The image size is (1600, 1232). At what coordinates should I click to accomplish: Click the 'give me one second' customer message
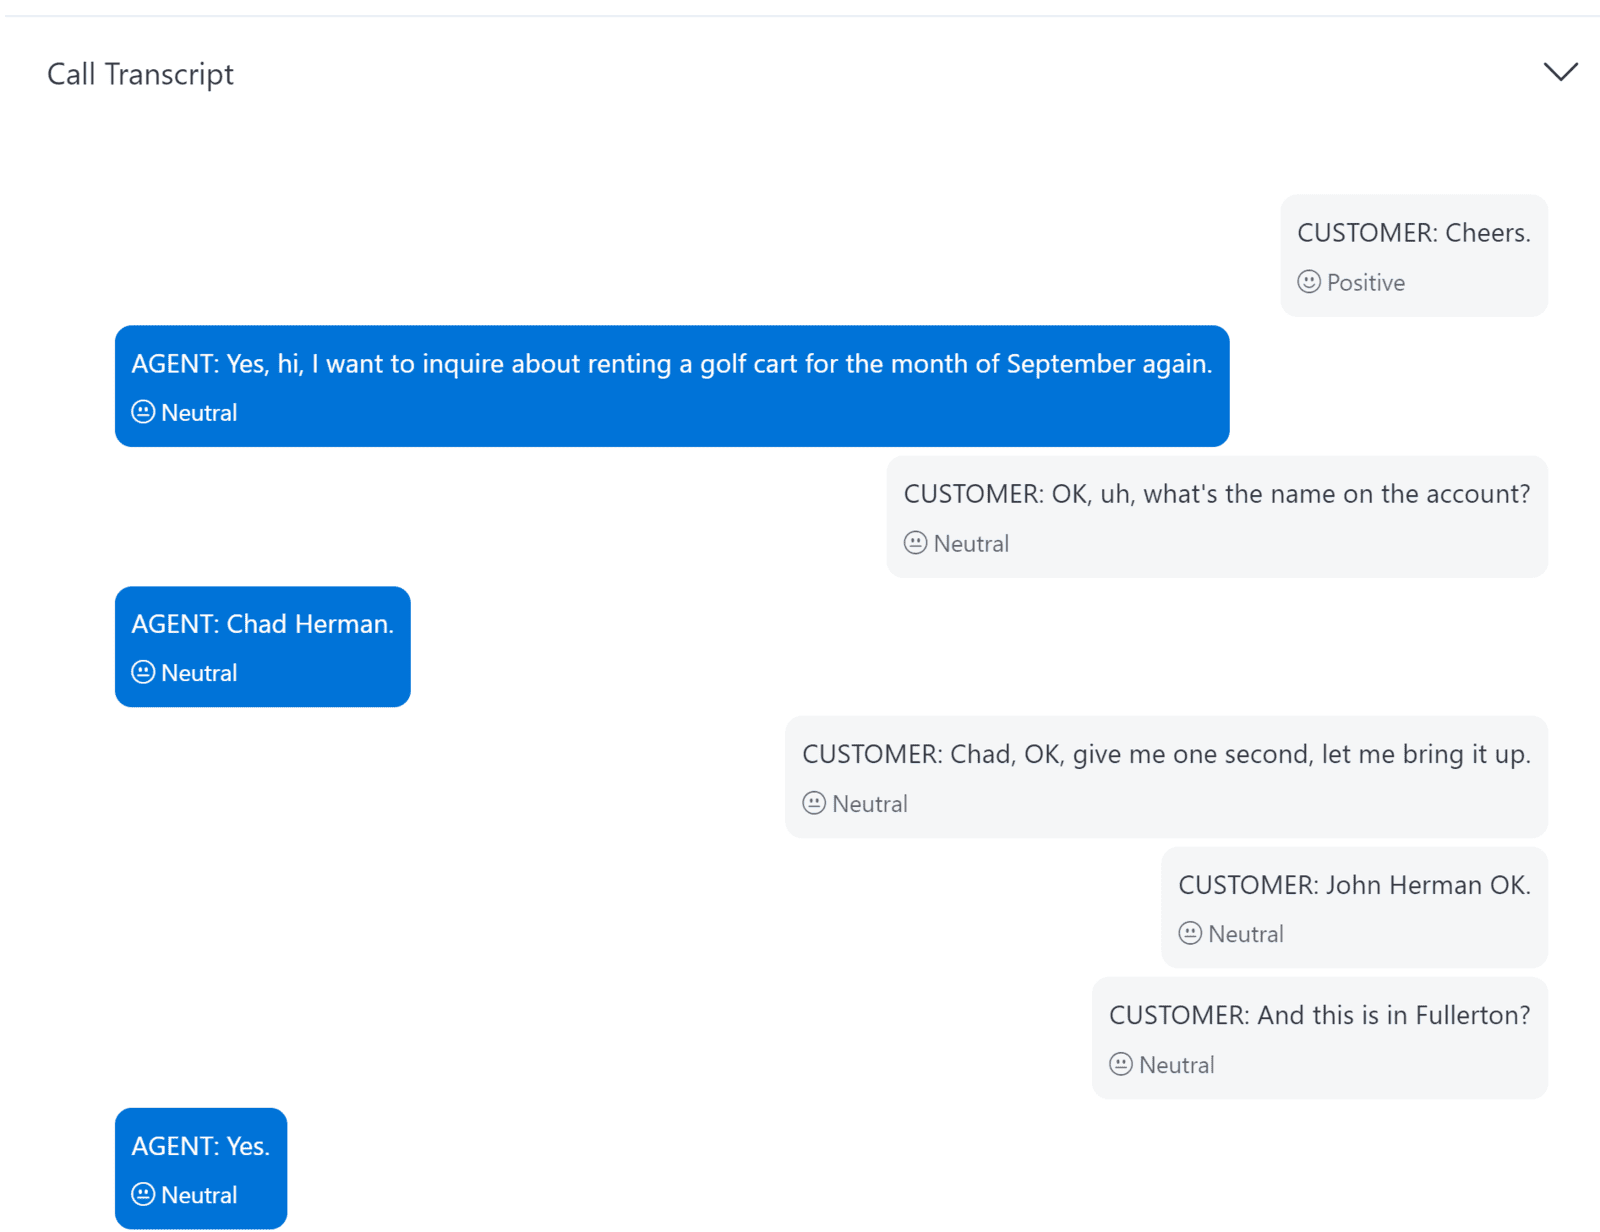(x=1166, y=754)
